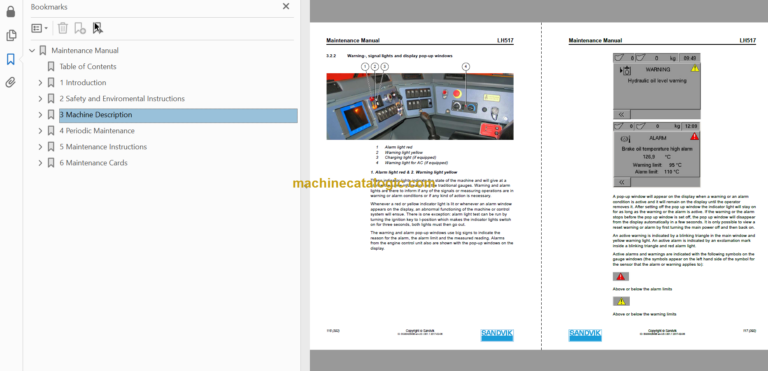Click bookmark icon beside 1 Introduction
This screenshot has height=371, width=768.
point(51,83)
